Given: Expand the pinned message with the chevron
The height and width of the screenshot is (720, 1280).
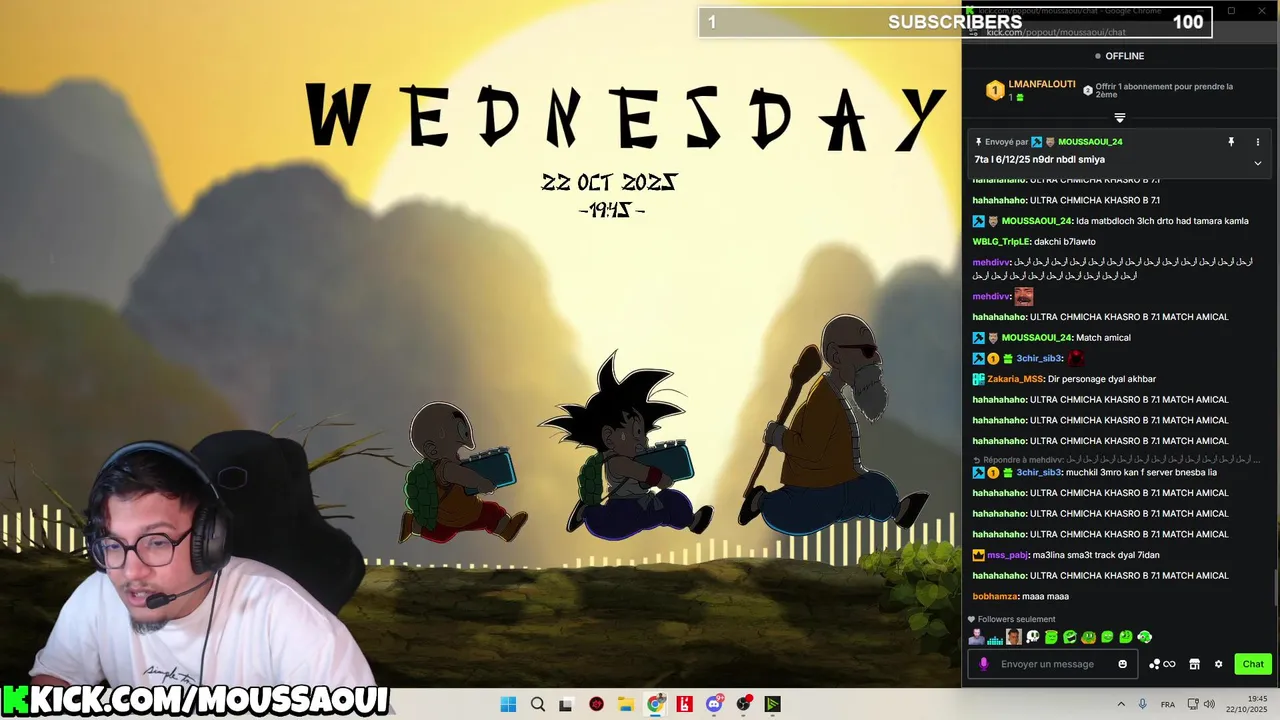Looking at the screenshot, I should 1258,163.
